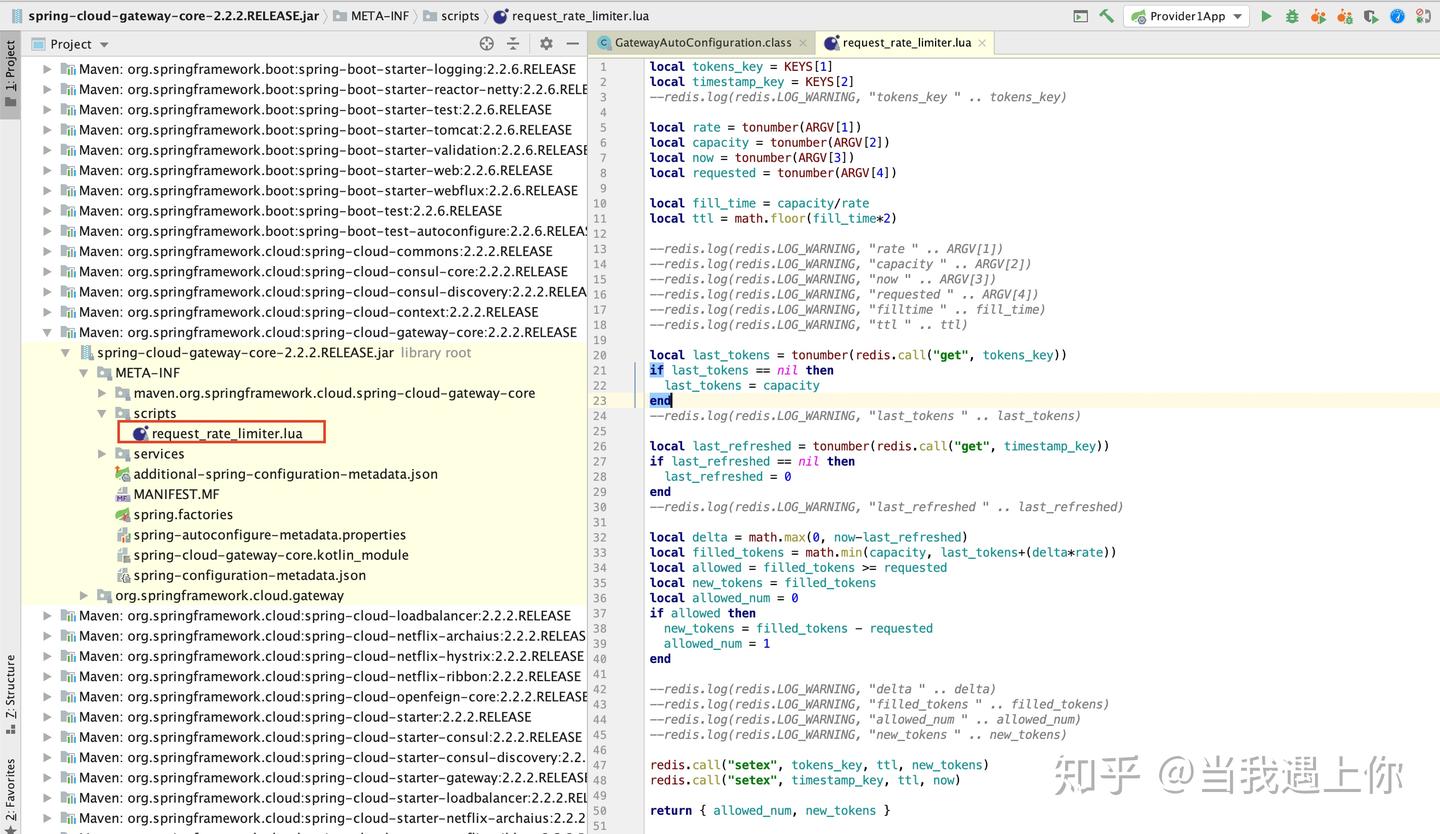This screenshot has width=1440, height=834.
Task: Select spring-cloud-gateway-core.kotlin_module file
Action: pyautogui.click(x=270, y=555)
